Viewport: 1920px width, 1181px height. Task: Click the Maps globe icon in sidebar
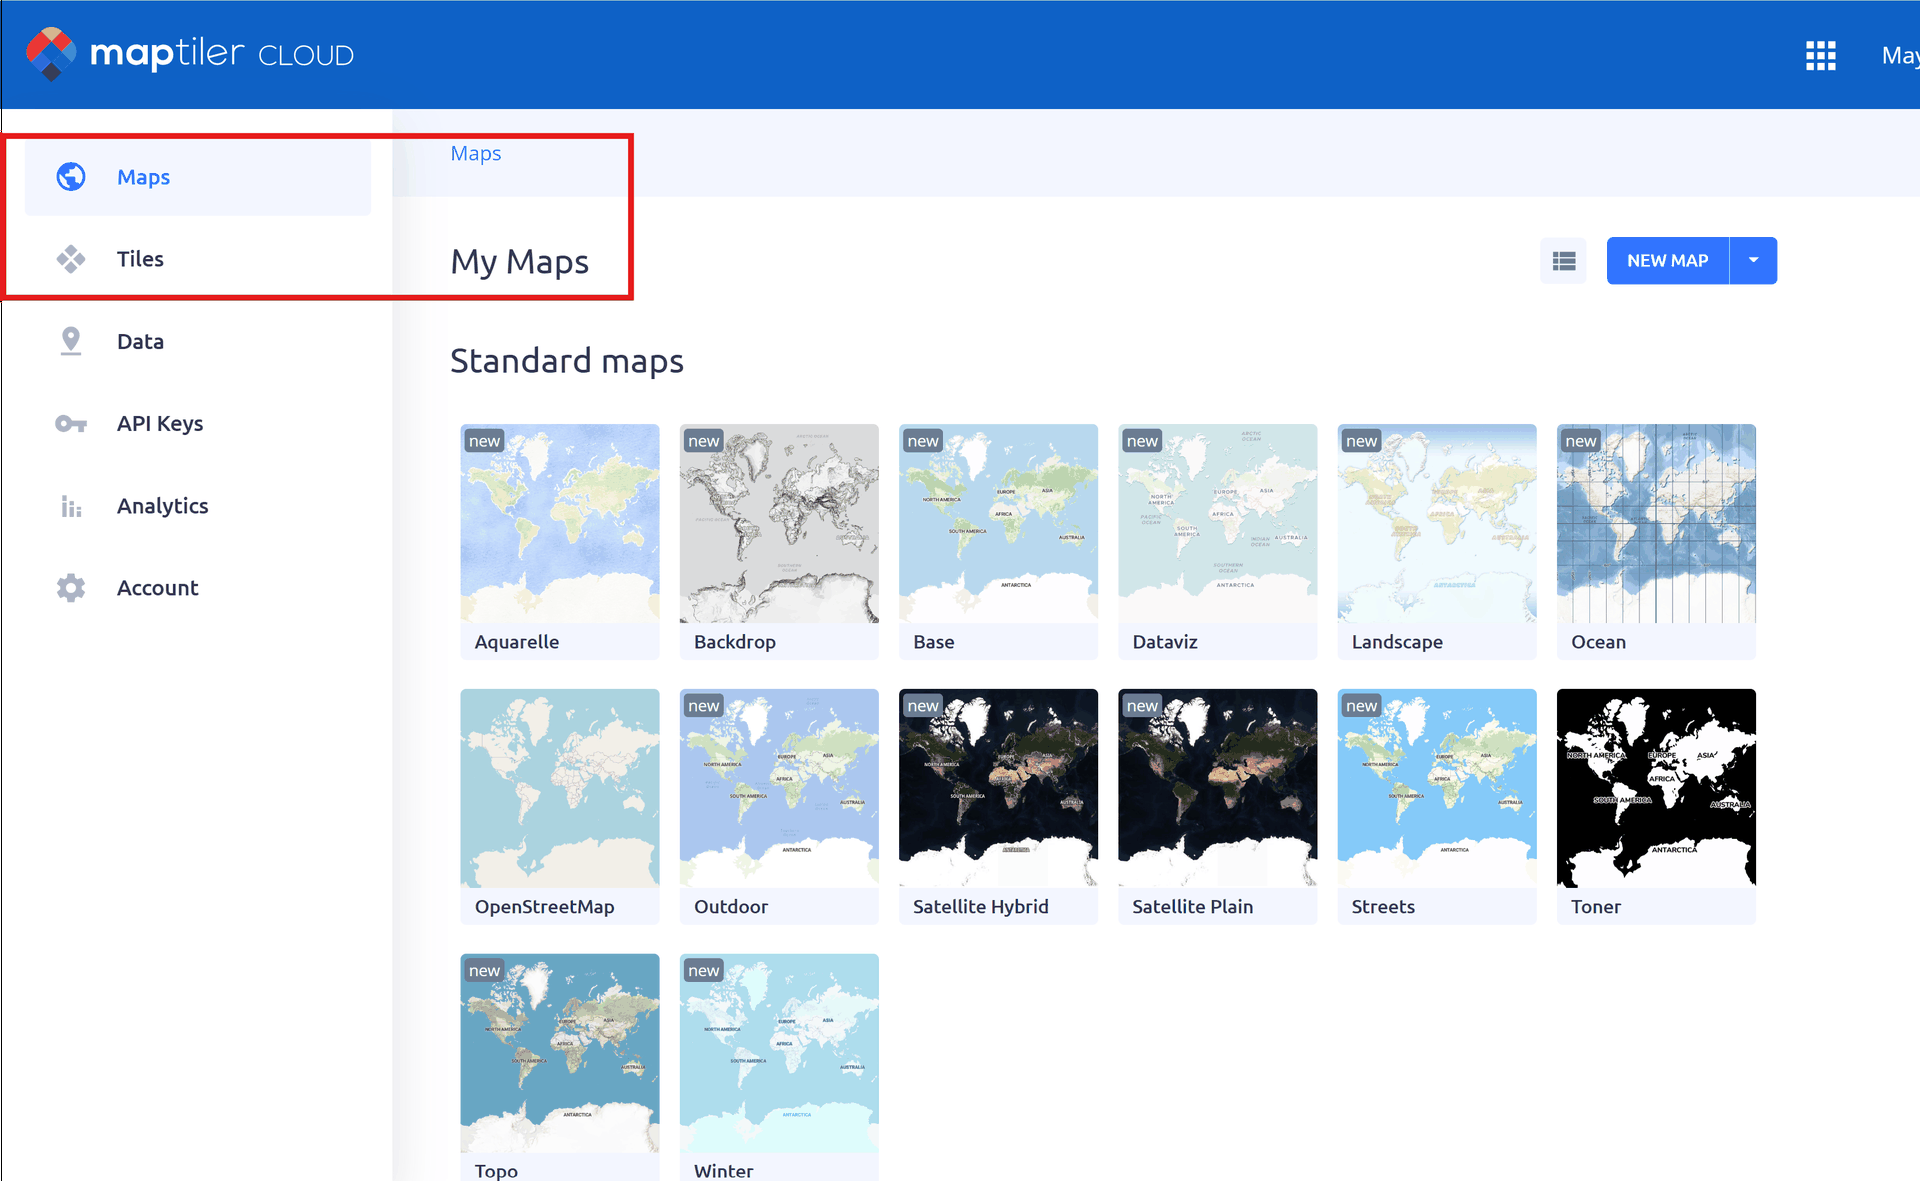point(71,177)
